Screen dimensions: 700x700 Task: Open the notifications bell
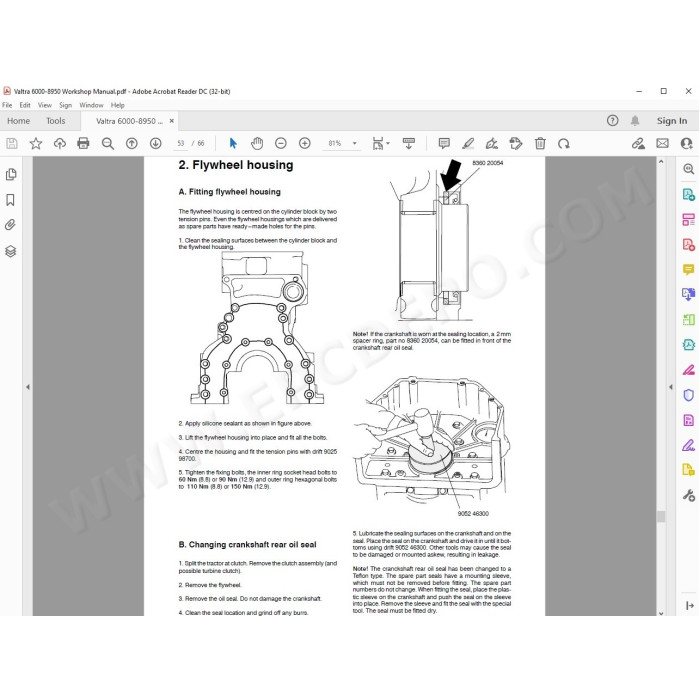tap(635, 121)
